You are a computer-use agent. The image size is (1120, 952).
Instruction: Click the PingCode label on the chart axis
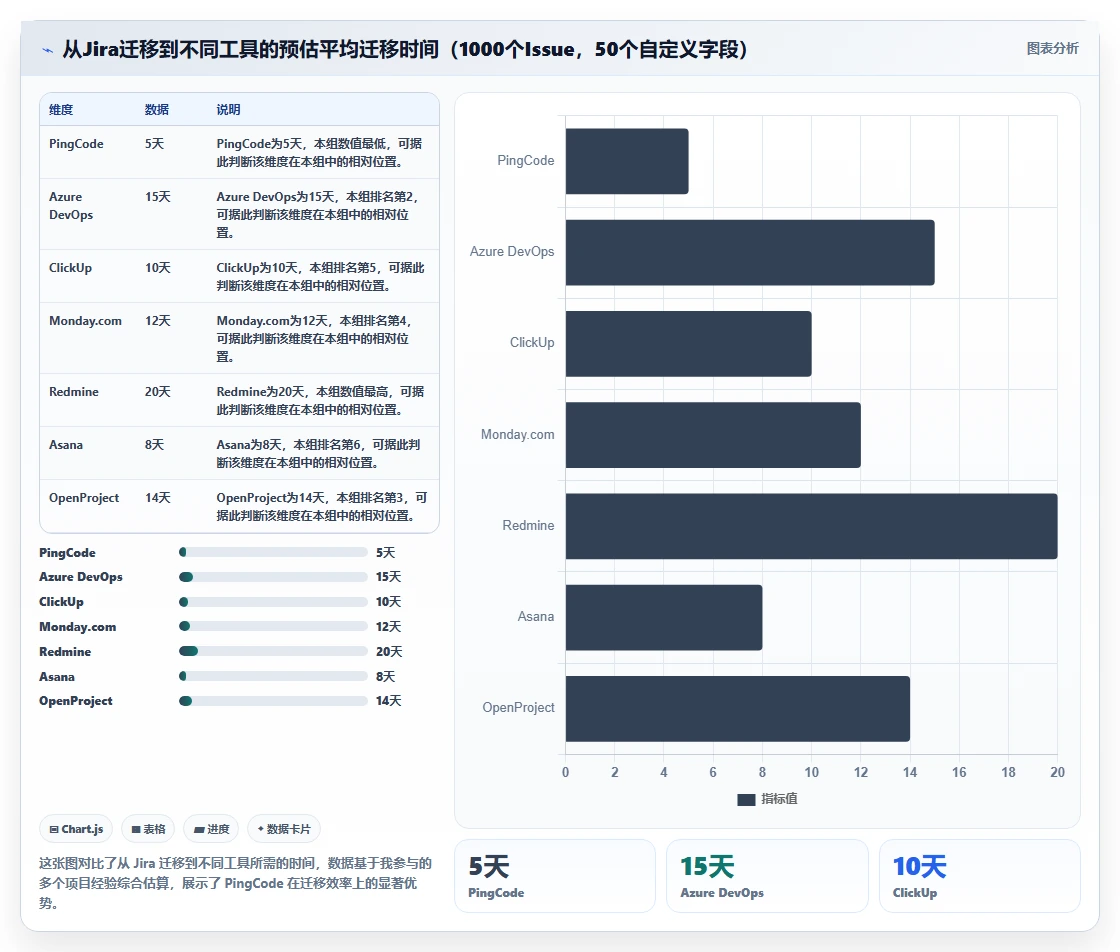point(526,161)
